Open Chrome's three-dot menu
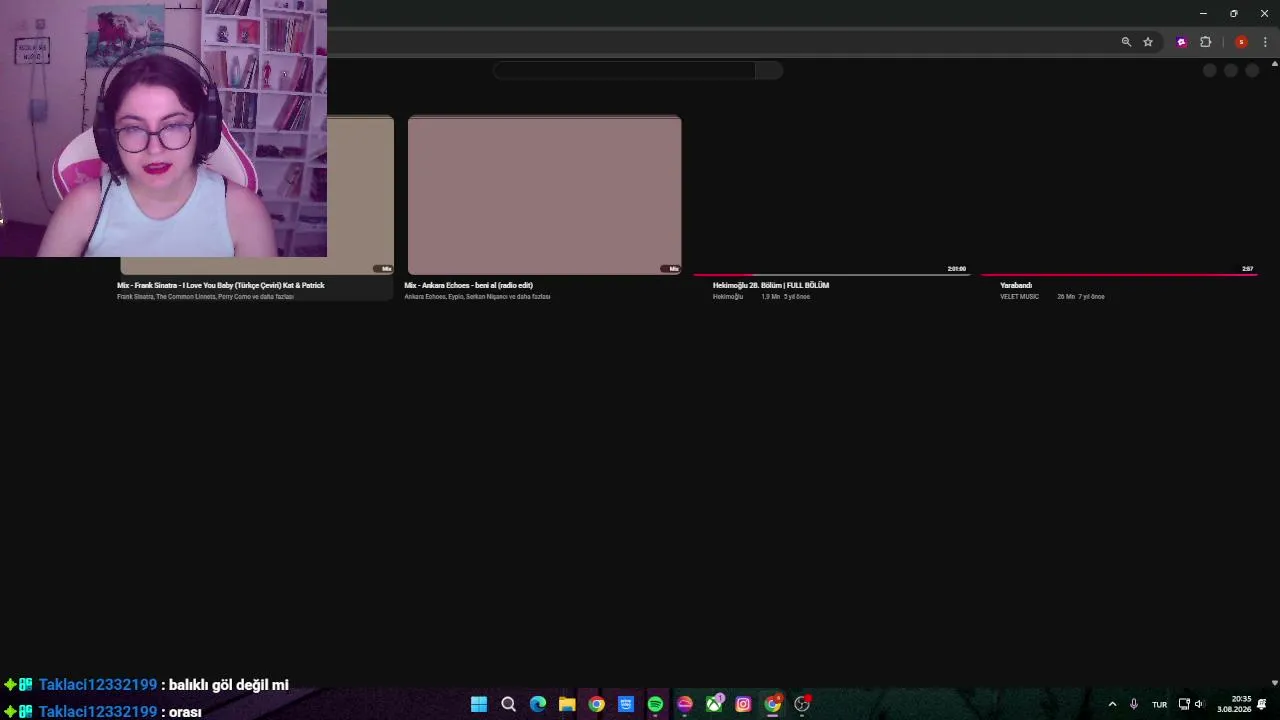This screenshot has width=1280, height=720. coord(1265,42)
